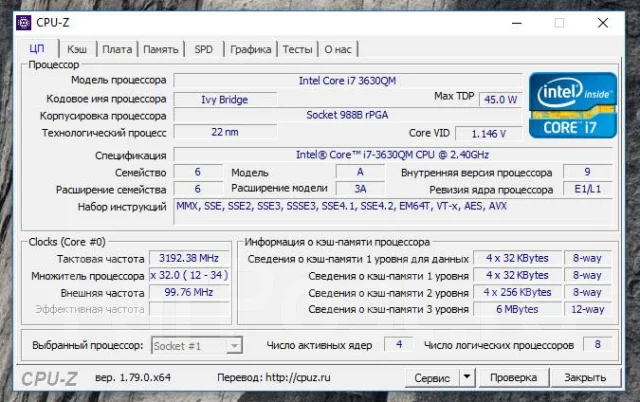Click the Закрыть button
Viewport: 640px width, 402px height.
point(585,378)
